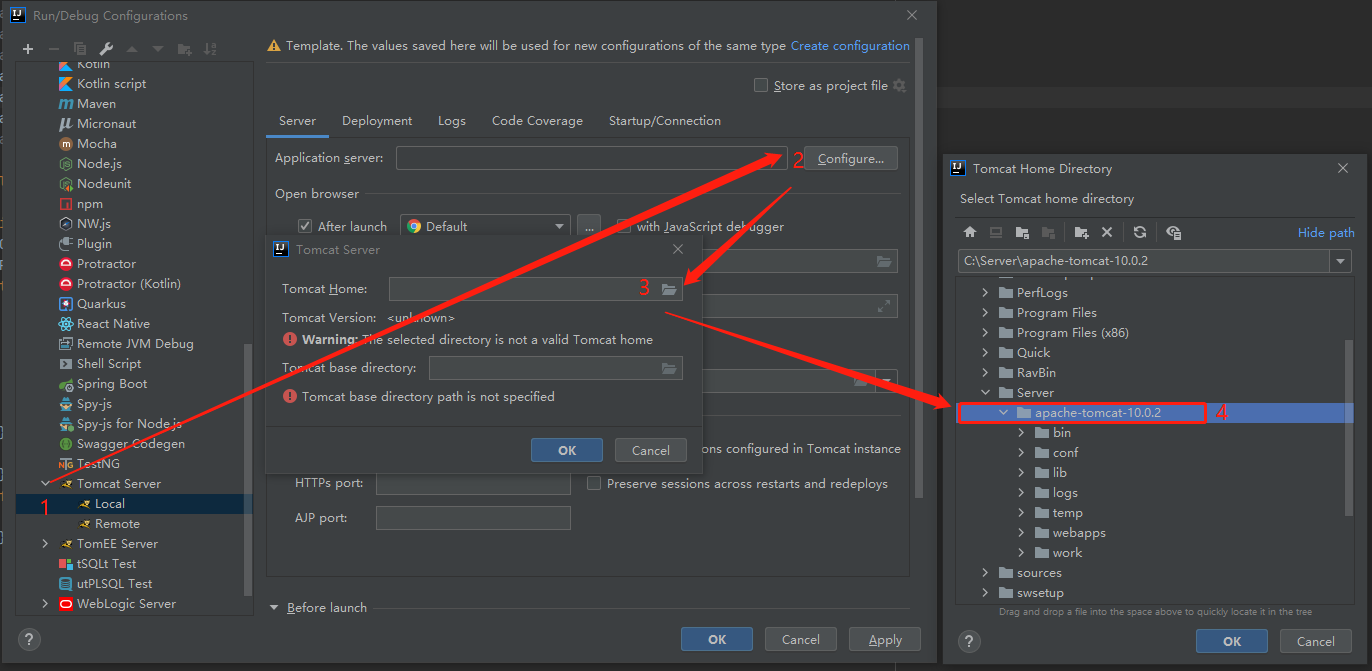Switch to the Server tab
The width and height of the screenshot is (1372, 671).
tap(297, 121)
